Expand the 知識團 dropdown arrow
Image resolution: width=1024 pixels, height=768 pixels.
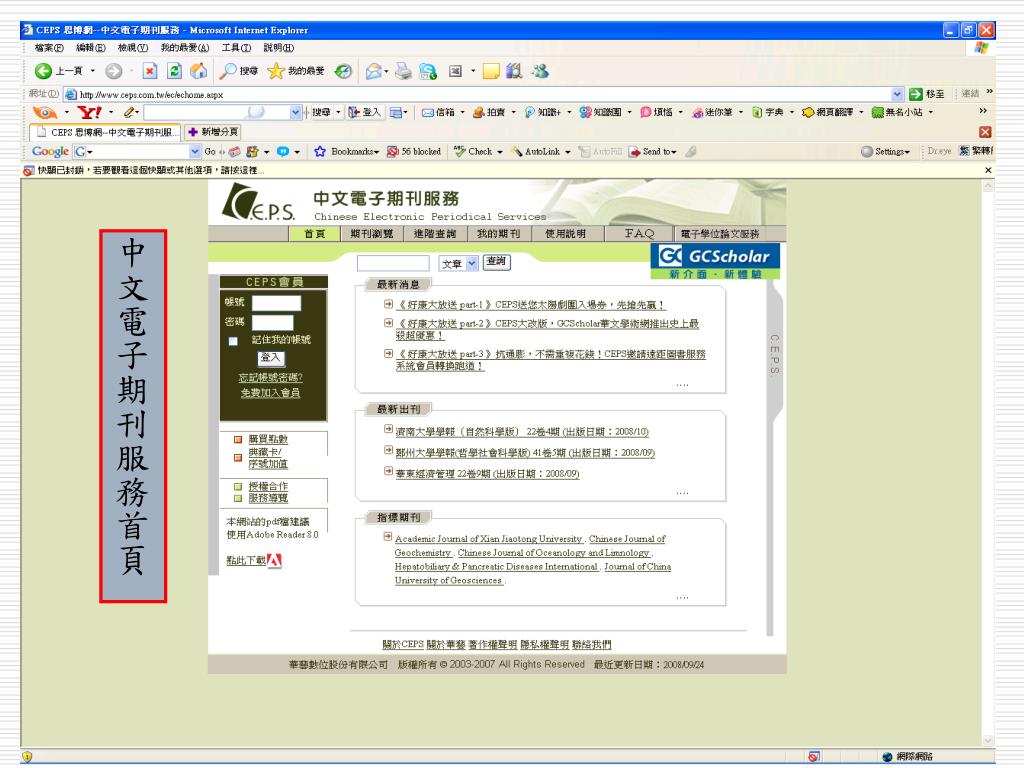click(x=630, y=112)
